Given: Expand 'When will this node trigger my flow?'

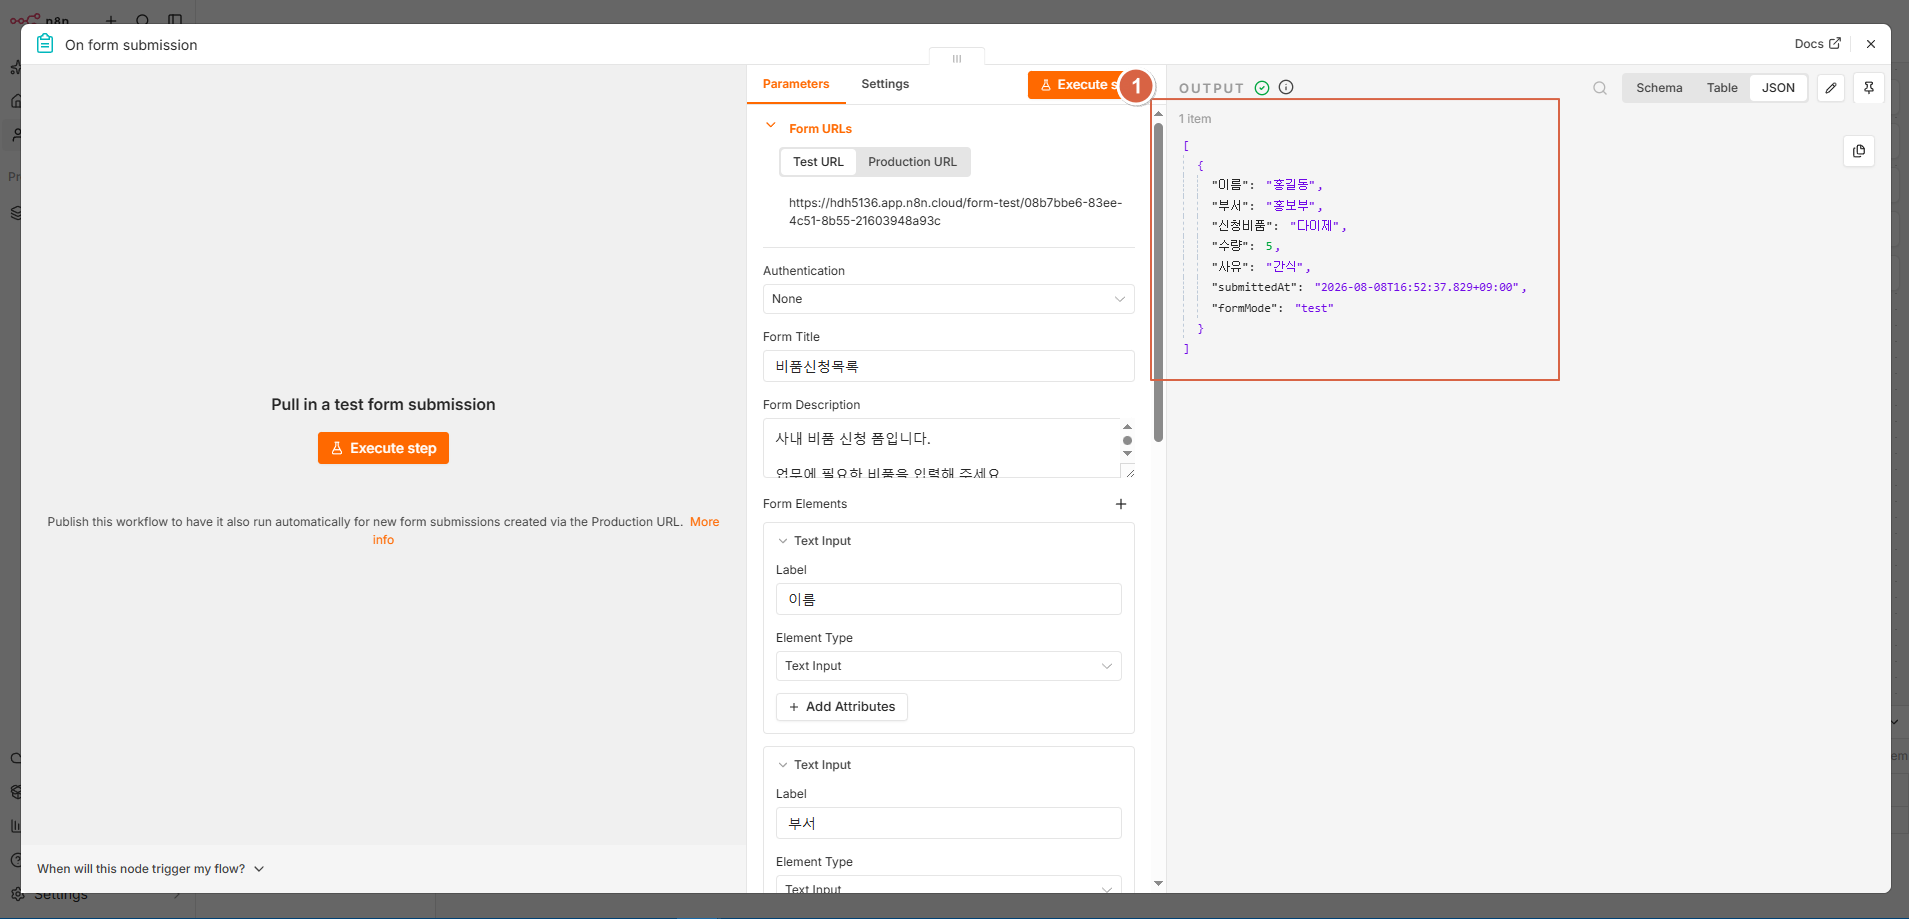Looking at the screenshot, I should tap(150, 869).
